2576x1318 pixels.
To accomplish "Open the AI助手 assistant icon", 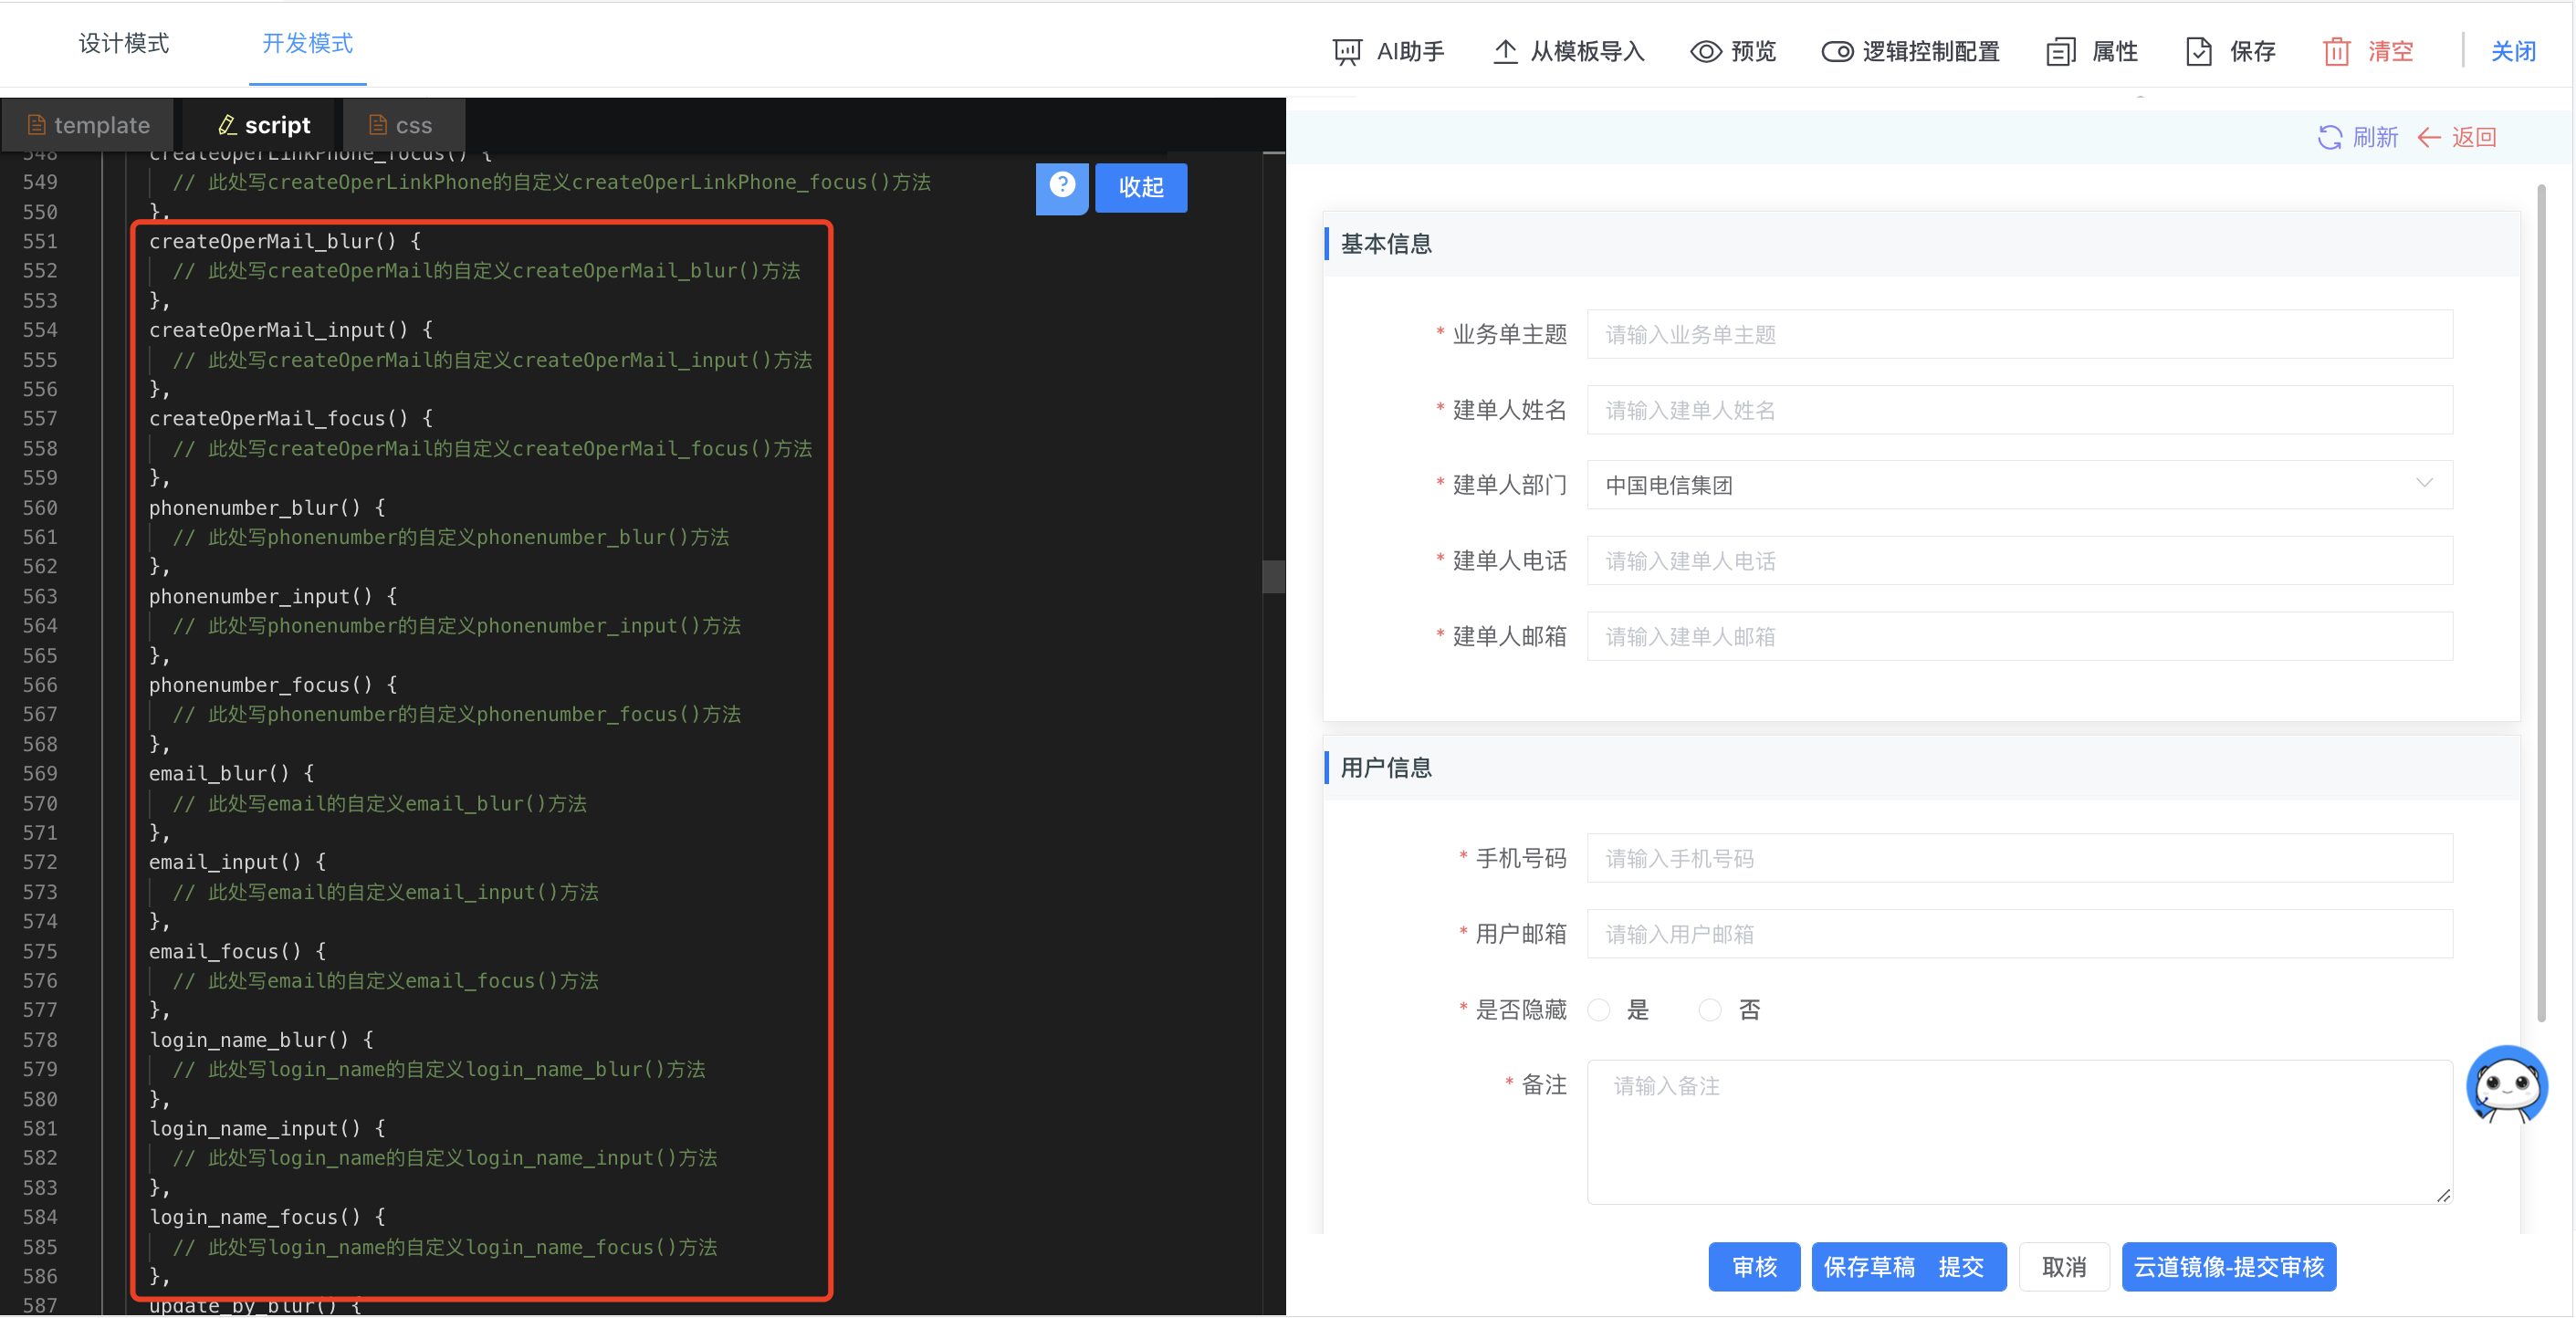I will (1347, 51).
